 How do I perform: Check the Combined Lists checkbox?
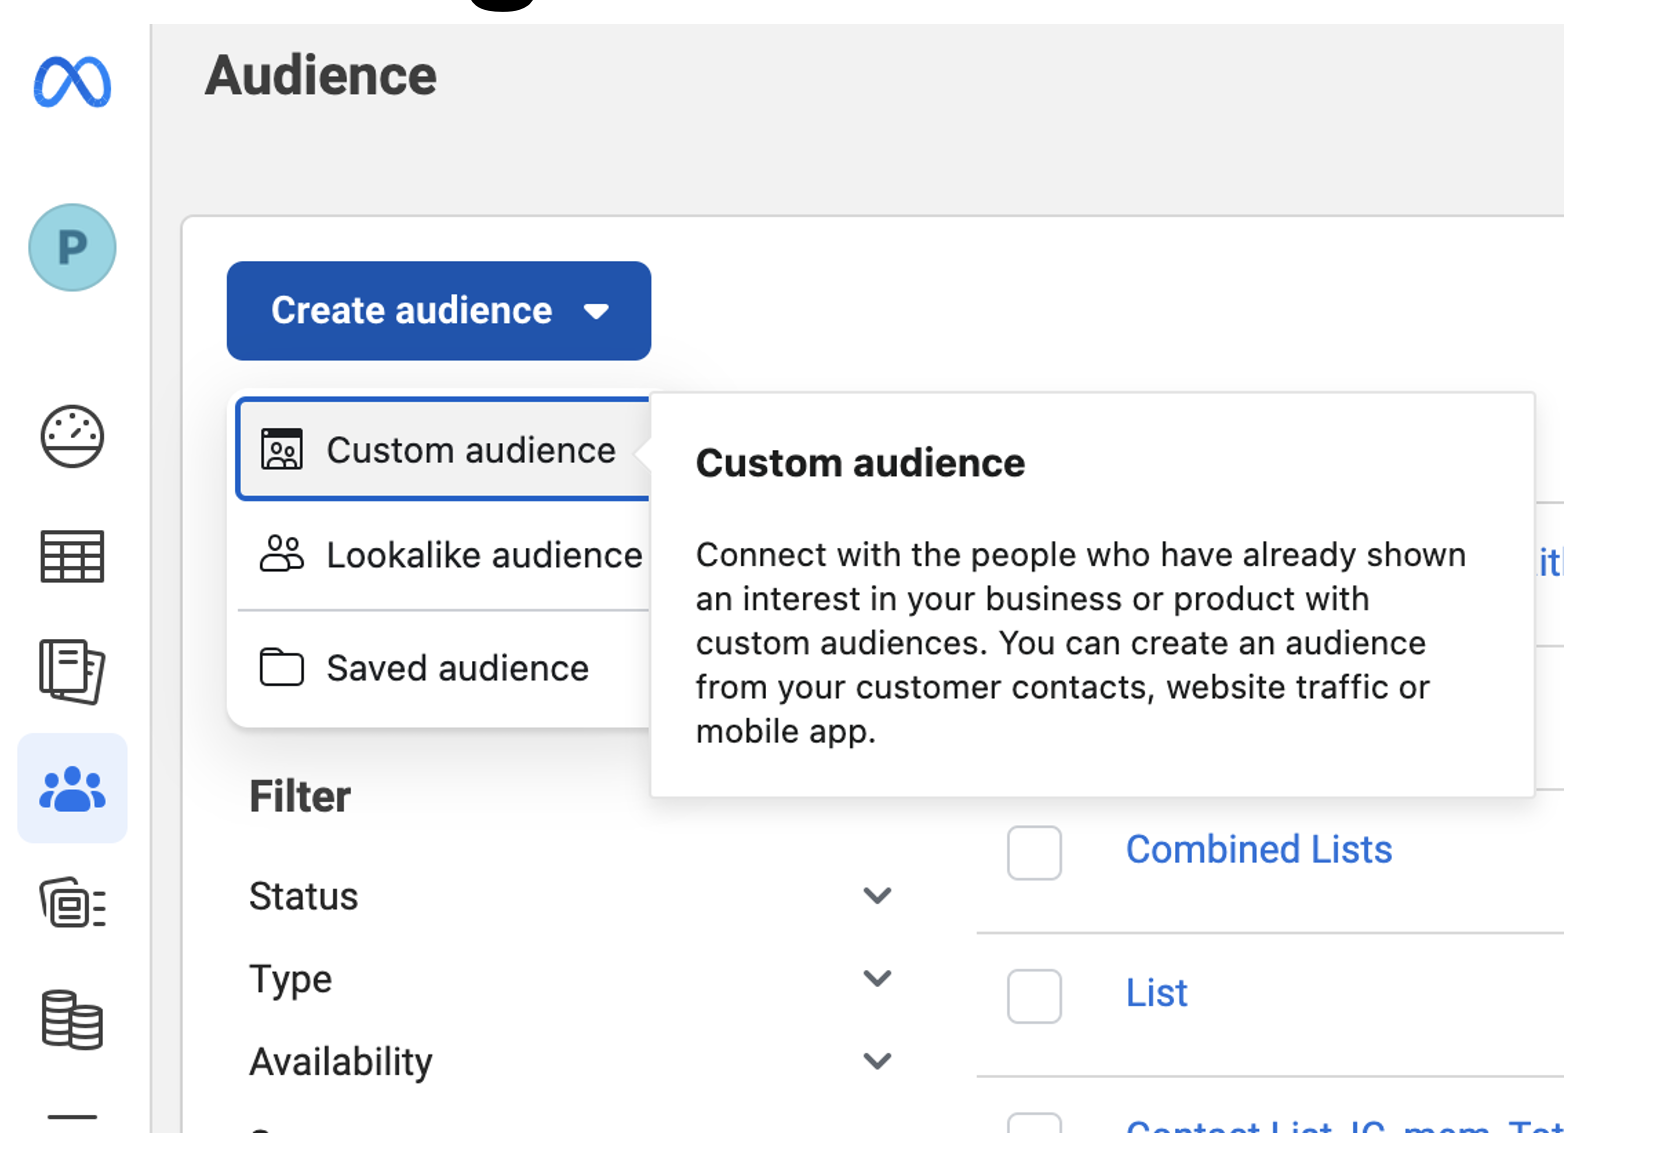(x=1034, y=853)
